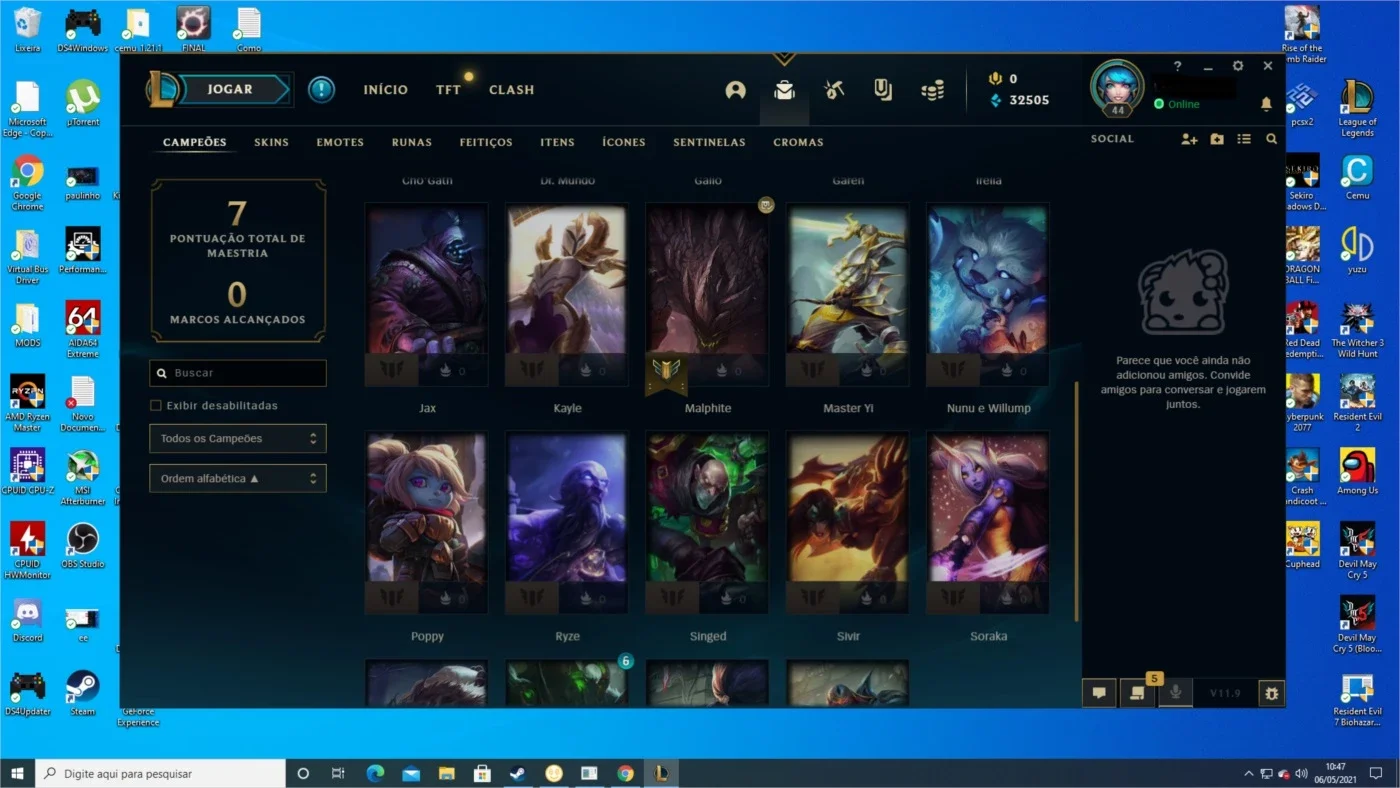Open the Profile icon in top navigation
The width and height of the screenshot is (1400, 788).
[736, 90]
